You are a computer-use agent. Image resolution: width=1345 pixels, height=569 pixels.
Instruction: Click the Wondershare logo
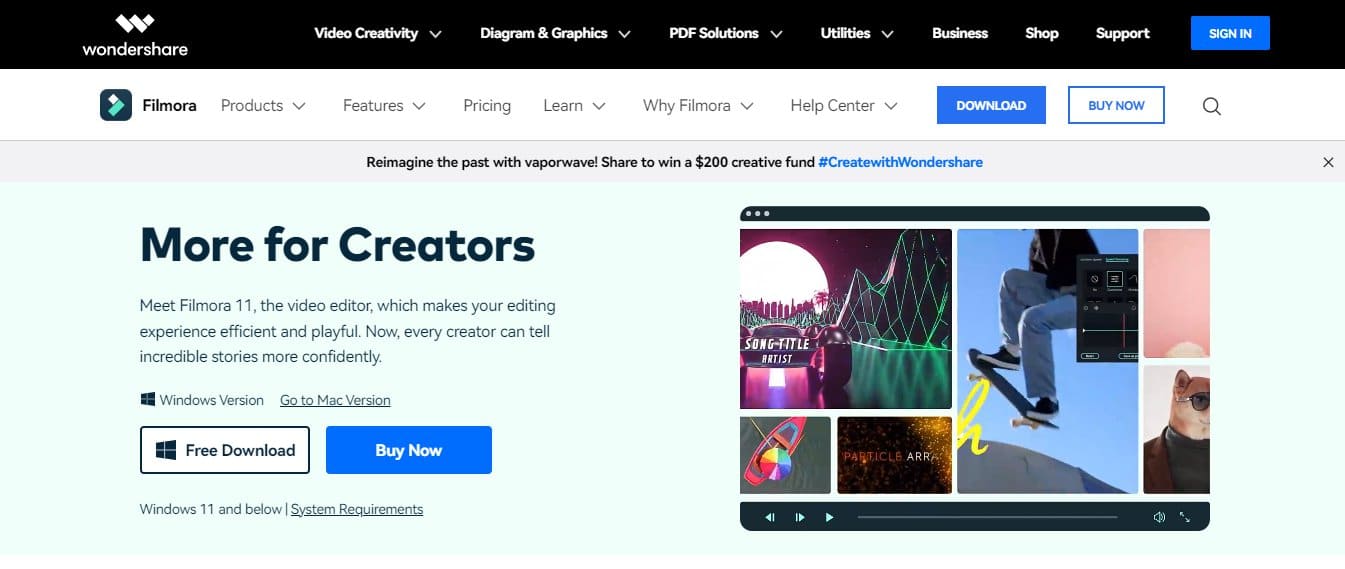pyautogui.click(x=135, y=34)
